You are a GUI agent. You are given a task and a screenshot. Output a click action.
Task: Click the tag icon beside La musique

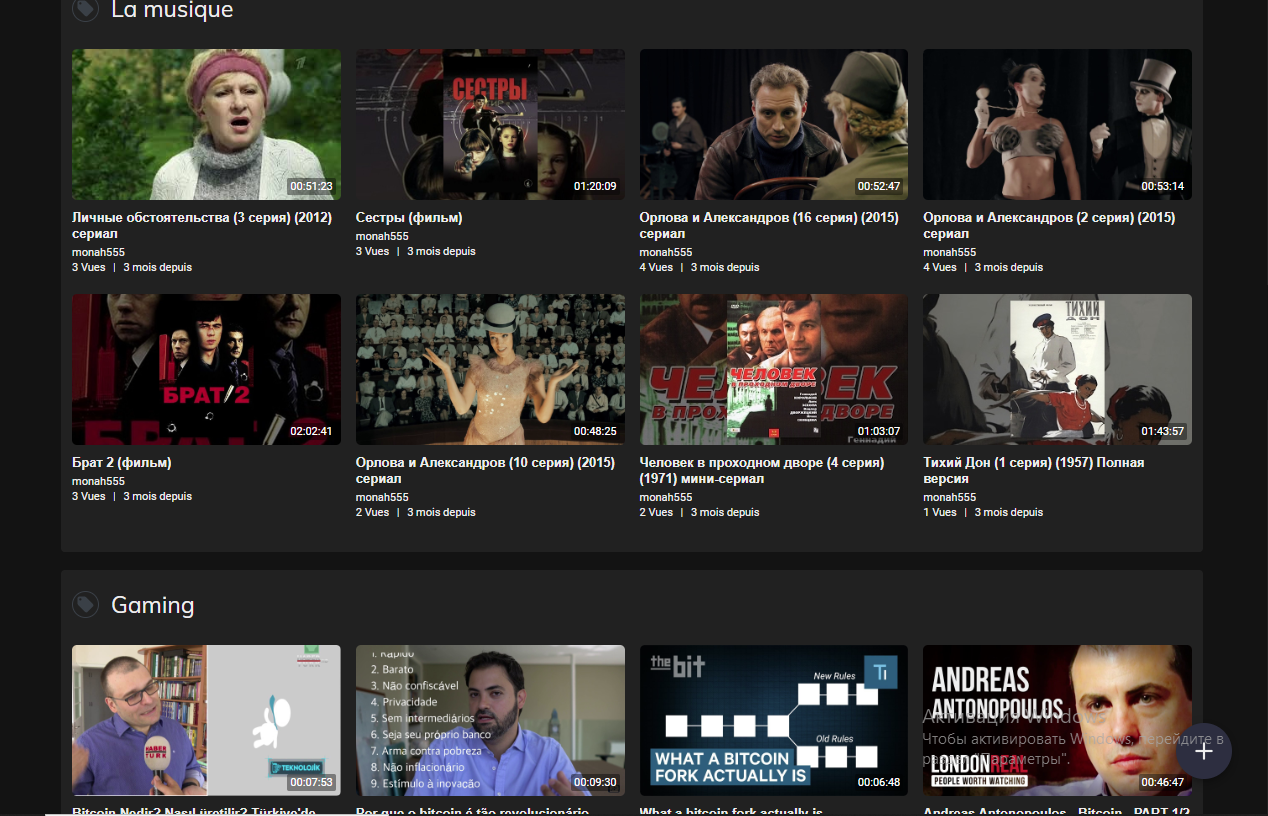click(x=86, y=9)
